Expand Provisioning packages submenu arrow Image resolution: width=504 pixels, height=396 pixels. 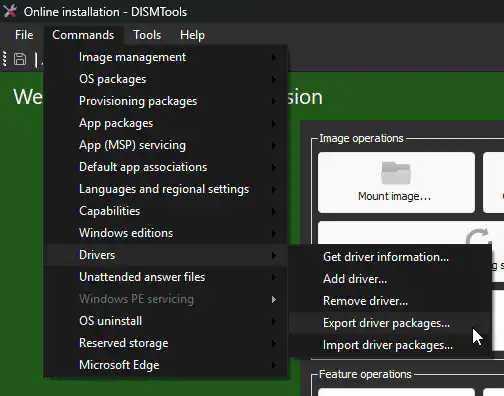[x=274, y=101]
